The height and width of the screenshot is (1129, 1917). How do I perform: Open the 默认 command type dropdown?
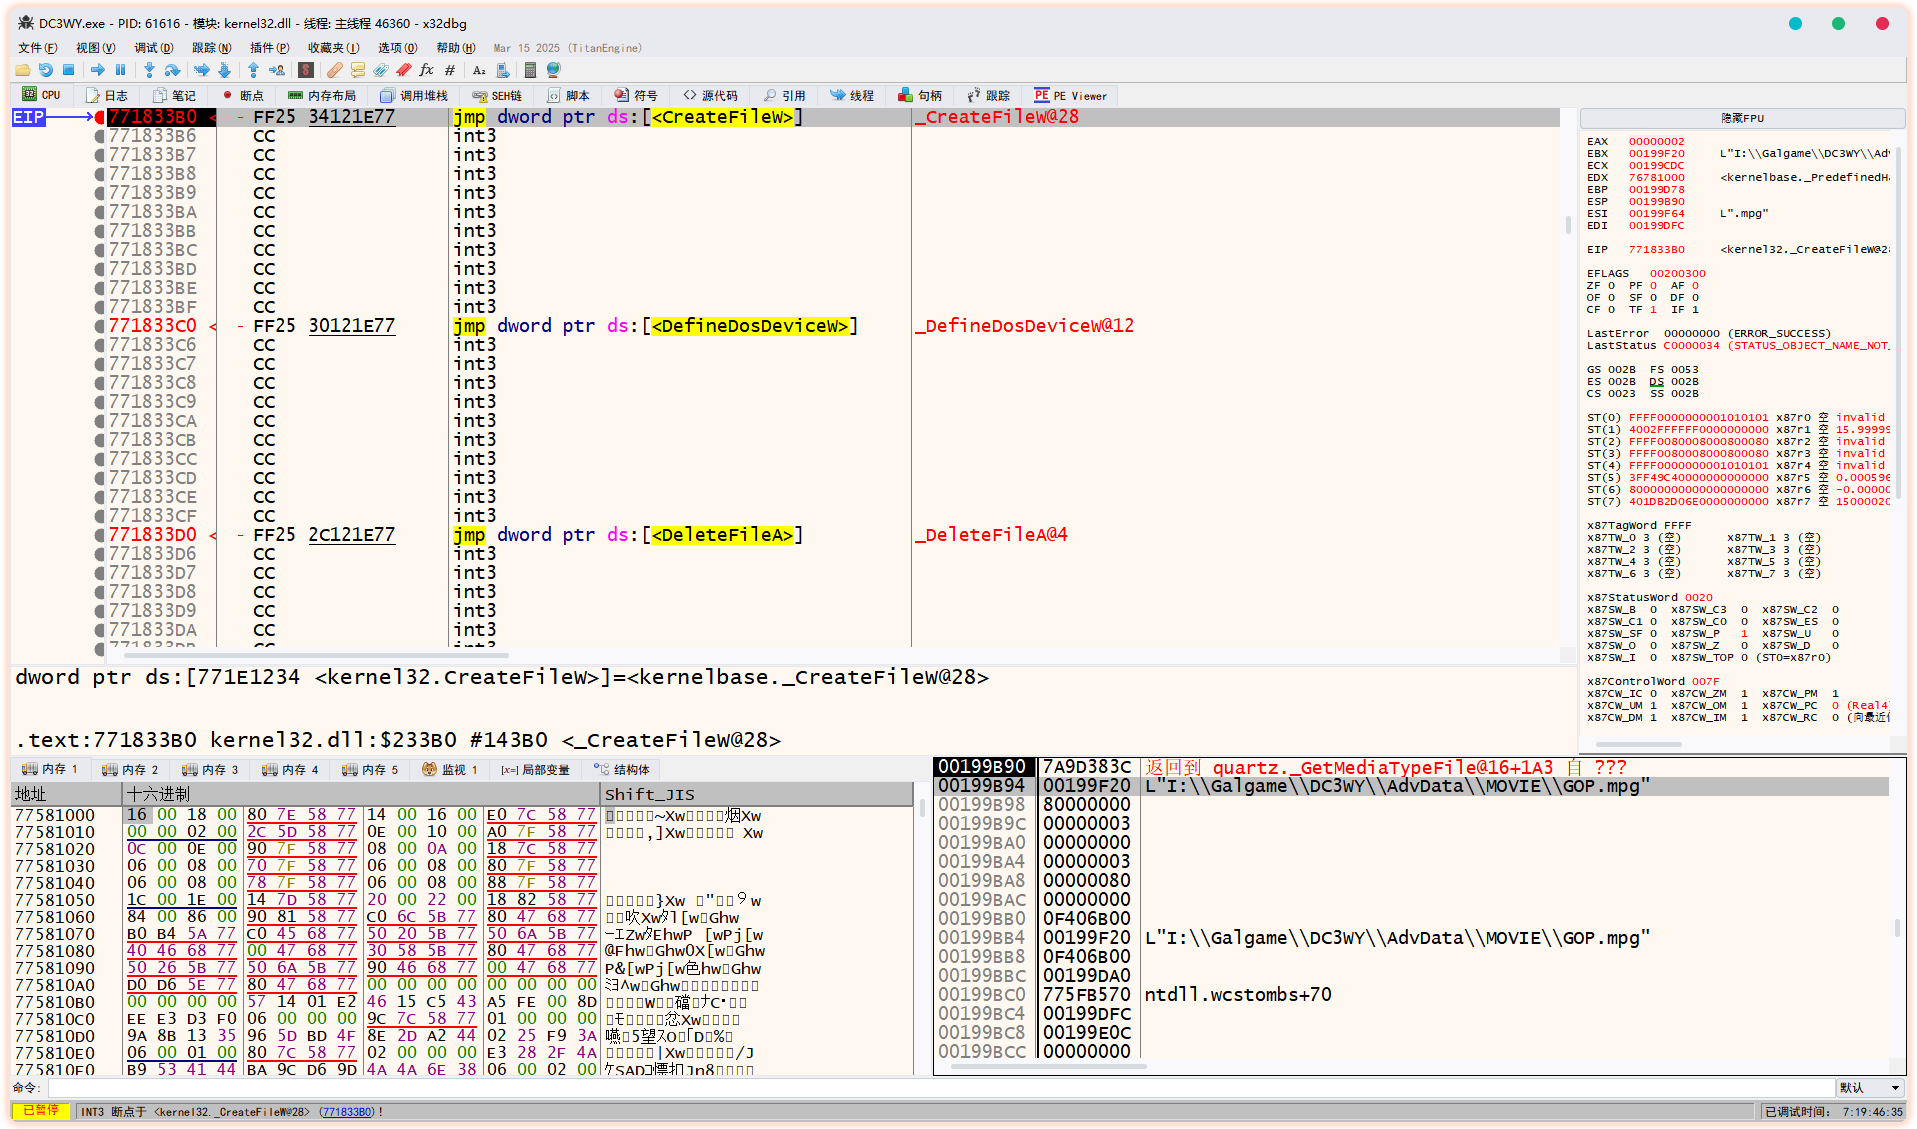[x=1870, y=1088]
